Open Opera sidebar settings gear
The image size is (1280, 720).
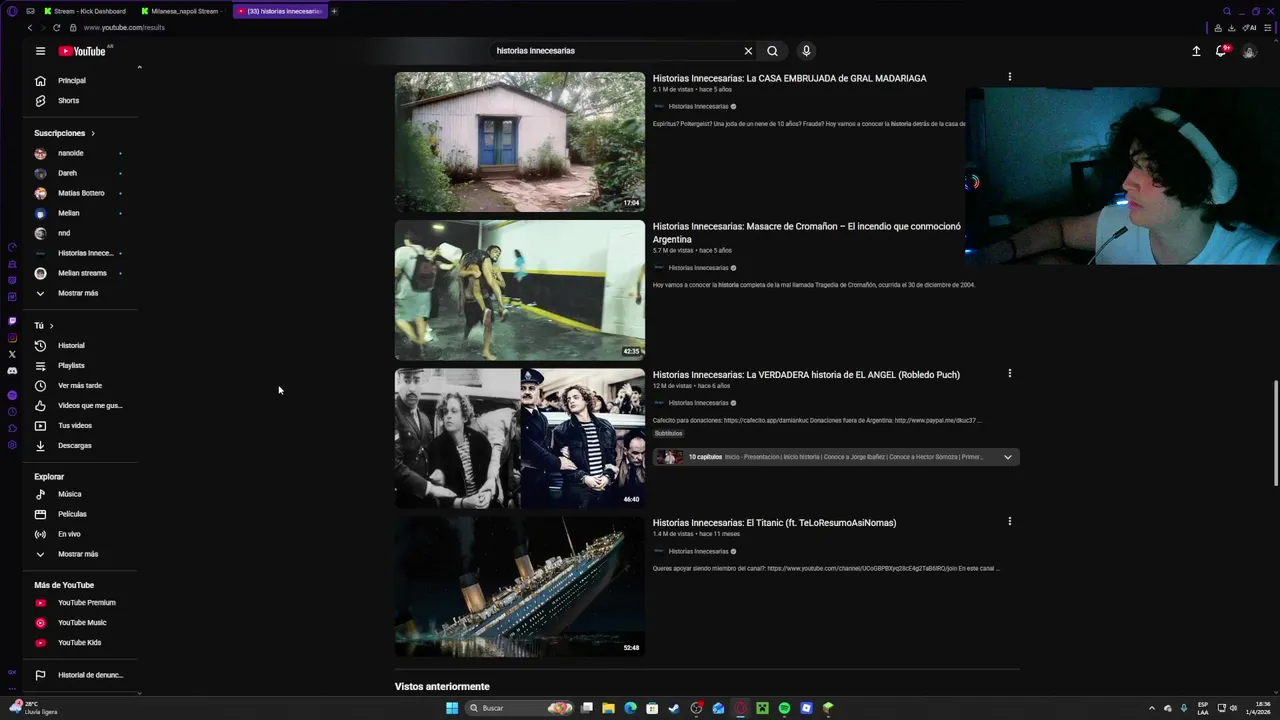pyautogui.click(x=12, y=445)
